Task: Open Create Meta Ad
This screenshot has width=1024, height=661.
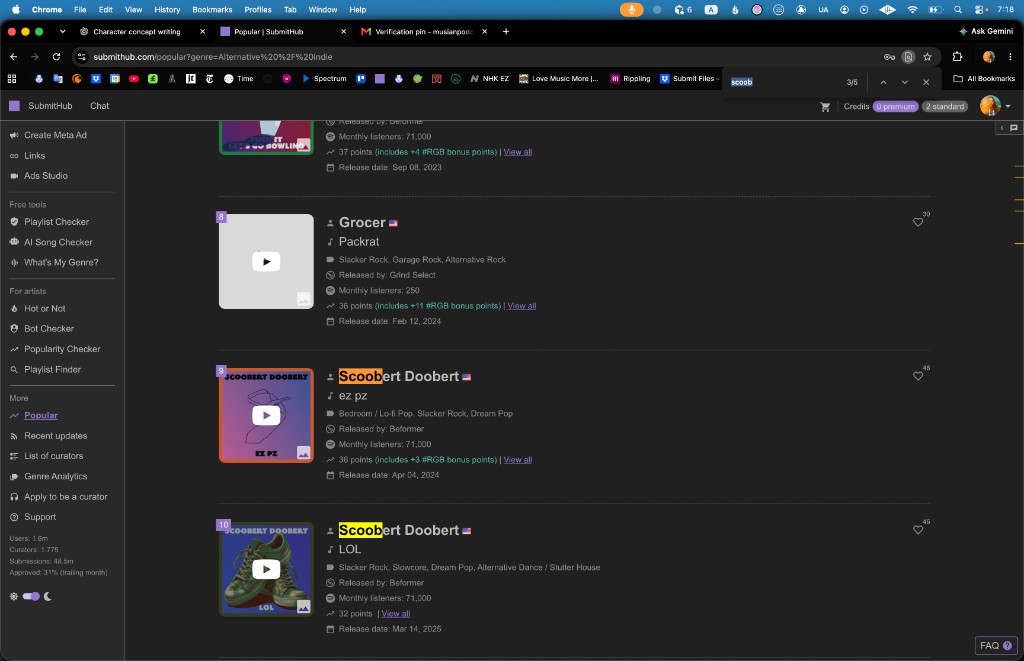Action: [x=55, y=135]
